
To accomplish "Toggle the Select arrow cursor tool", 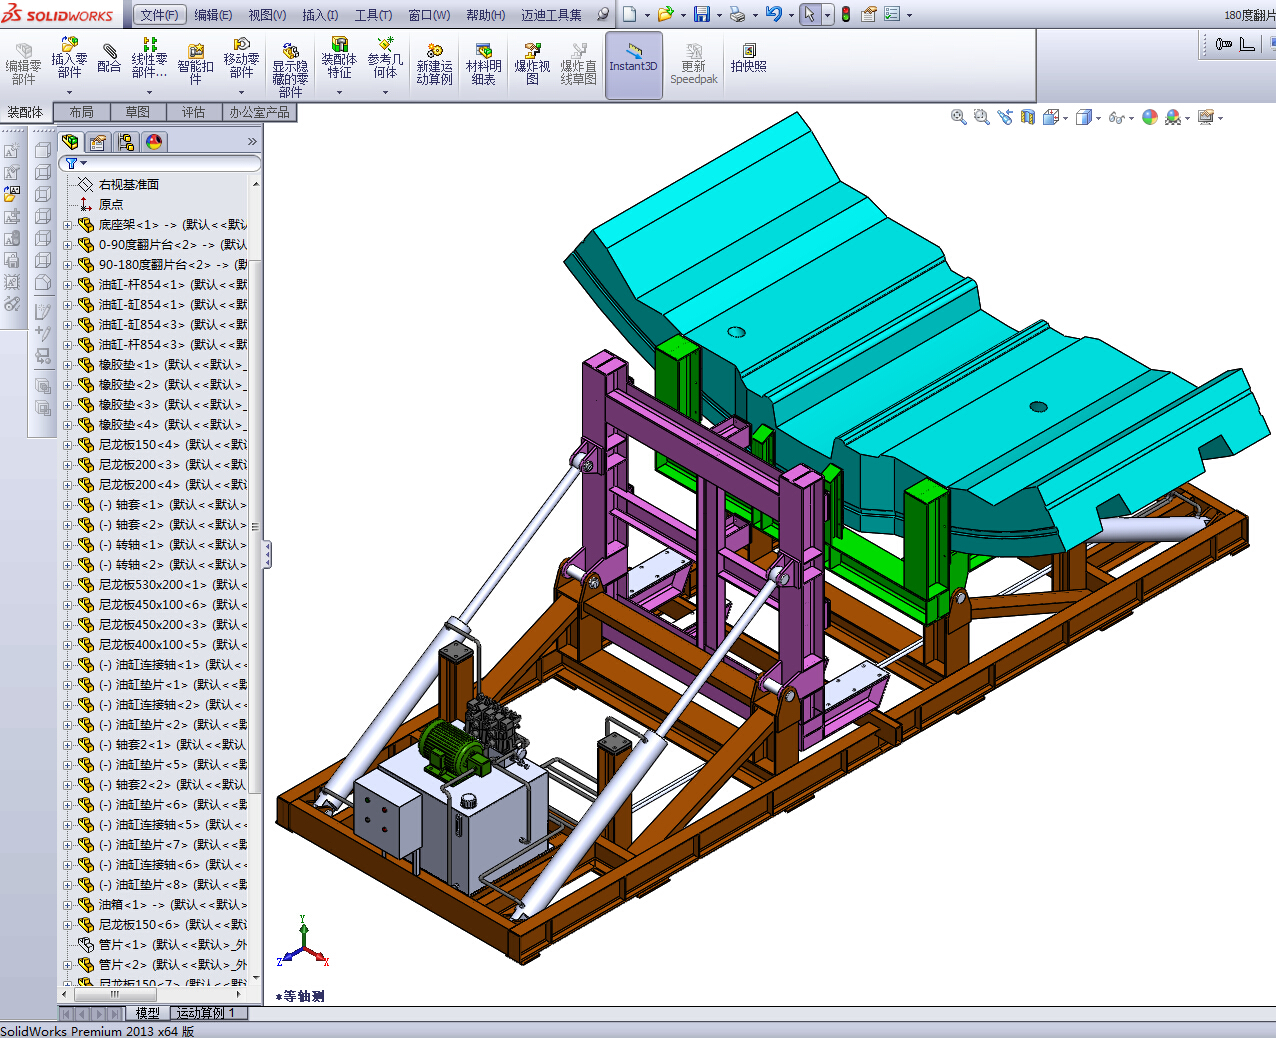I will [809, 14].
